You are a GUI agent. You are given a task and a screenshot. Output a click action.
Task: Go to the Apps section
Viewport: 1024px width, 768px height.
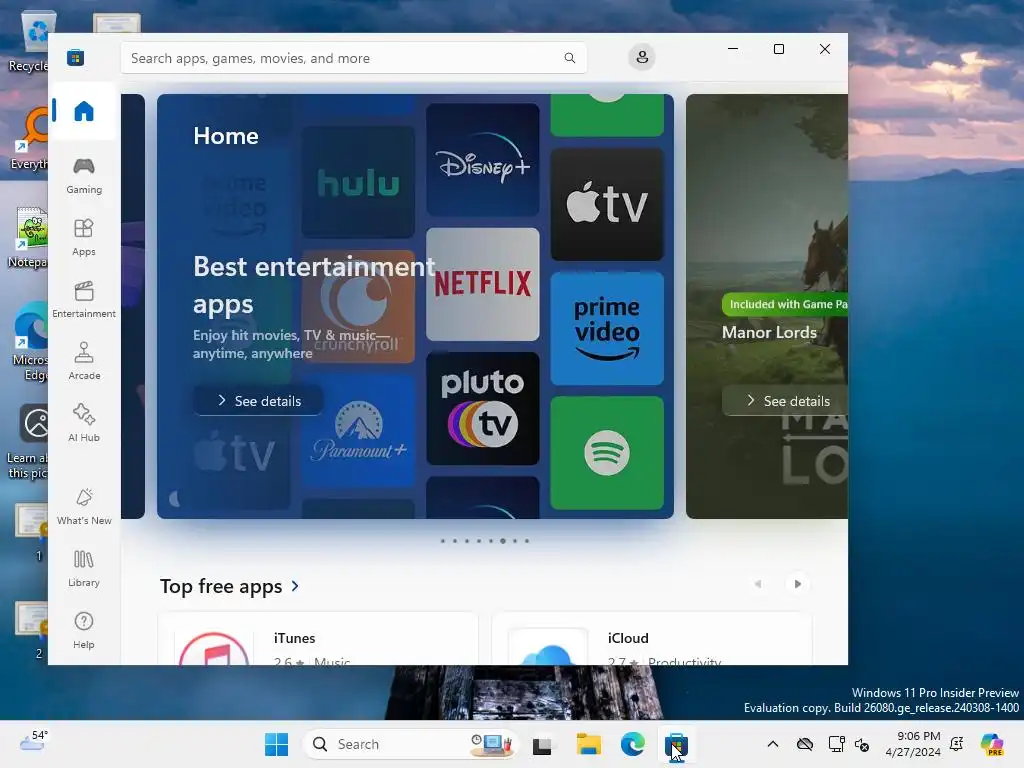84,238
